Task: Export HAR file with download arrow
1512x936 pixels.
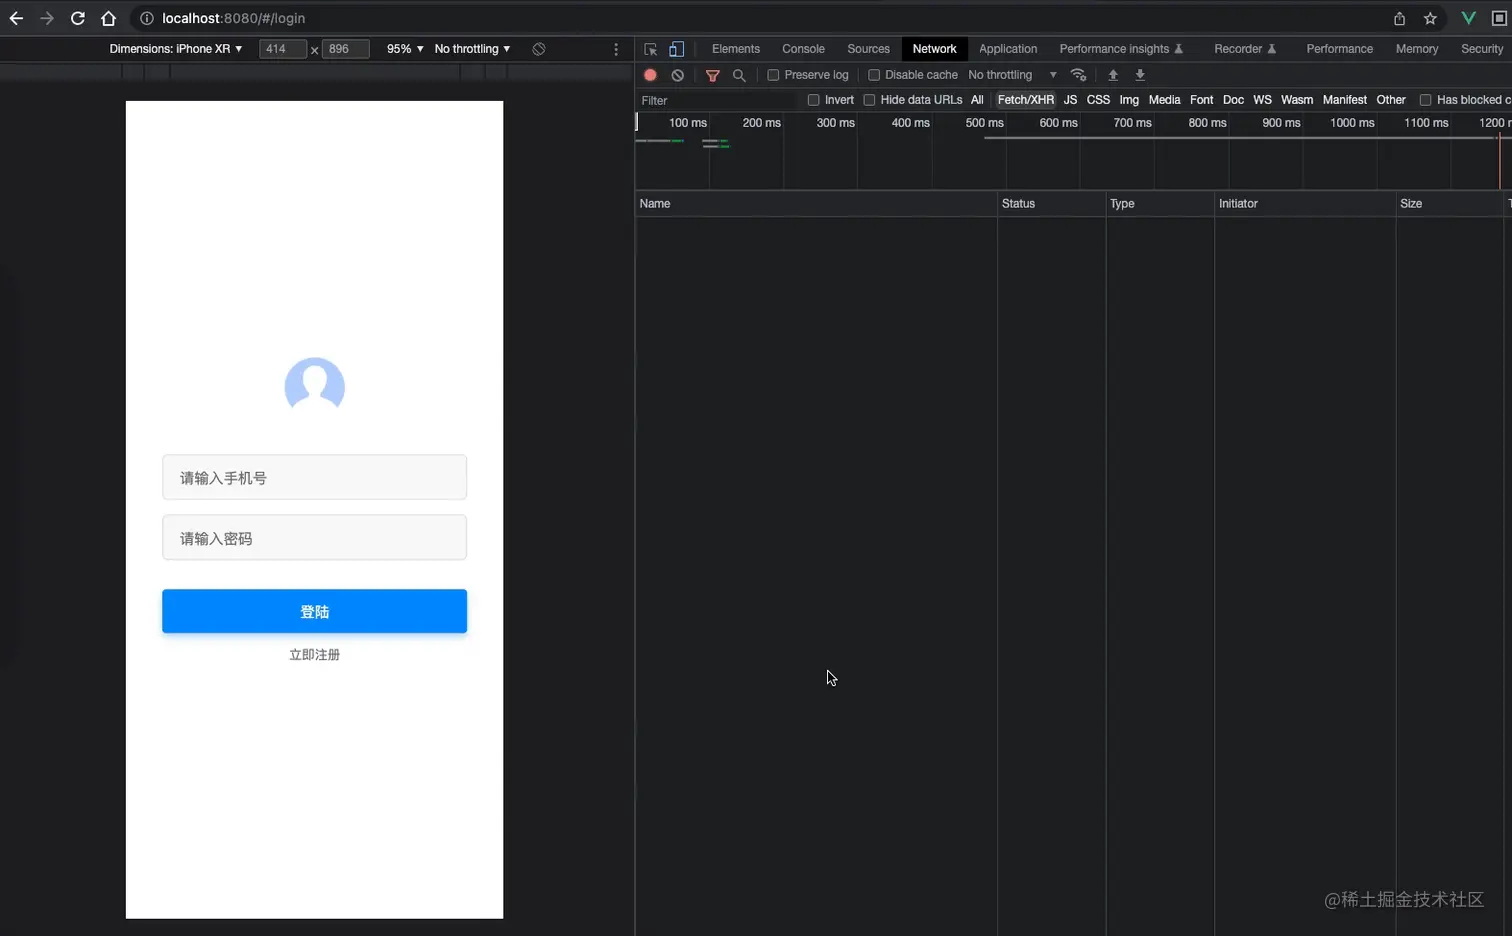Action: pyautogui.click(x=1140, y=75)
